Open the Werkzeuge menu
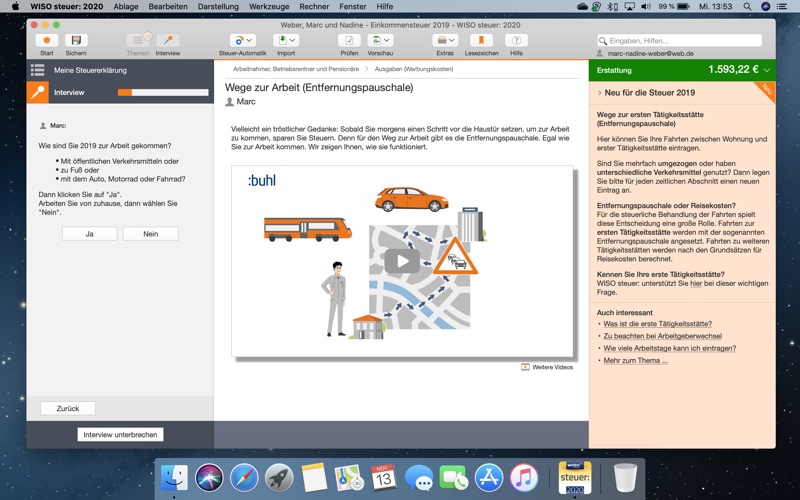 tap(269, 7)
